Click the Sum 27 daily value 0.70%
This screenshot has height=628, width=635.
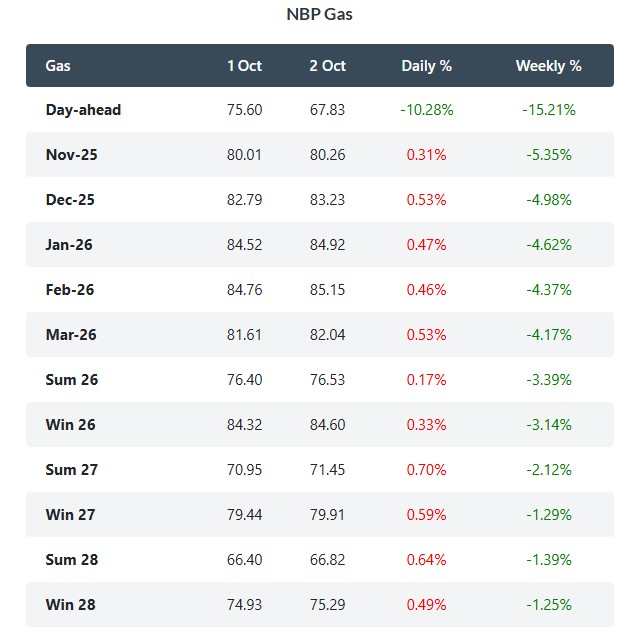[x=426, y=470]
